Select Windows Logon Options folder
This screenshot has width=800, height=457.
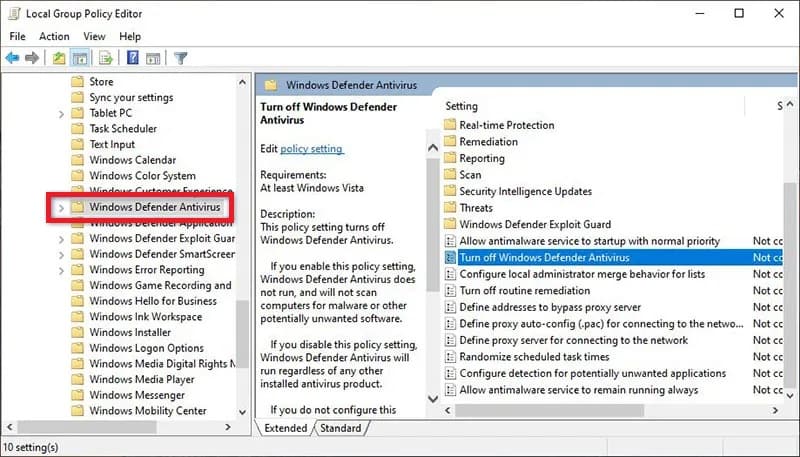click(146, 348)
